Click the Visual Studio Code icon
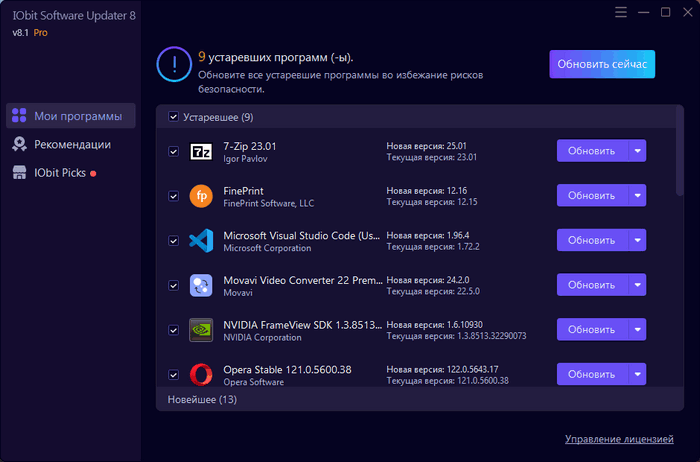This screenshot has height=462, width=700. coord(201,241)
